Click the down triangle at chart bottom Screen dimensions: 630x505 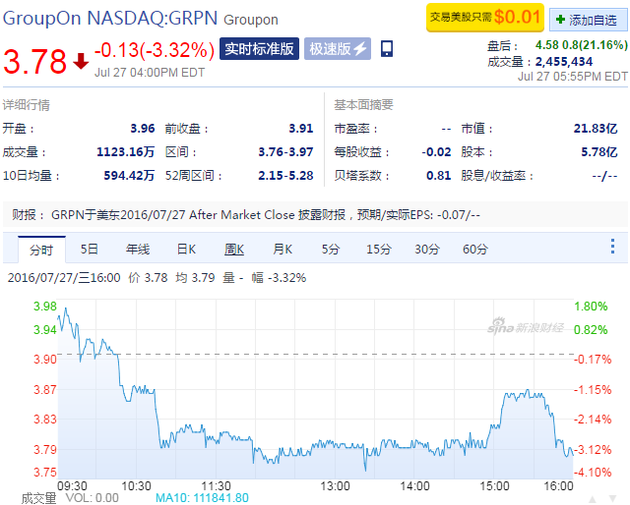tap(613, 499)
